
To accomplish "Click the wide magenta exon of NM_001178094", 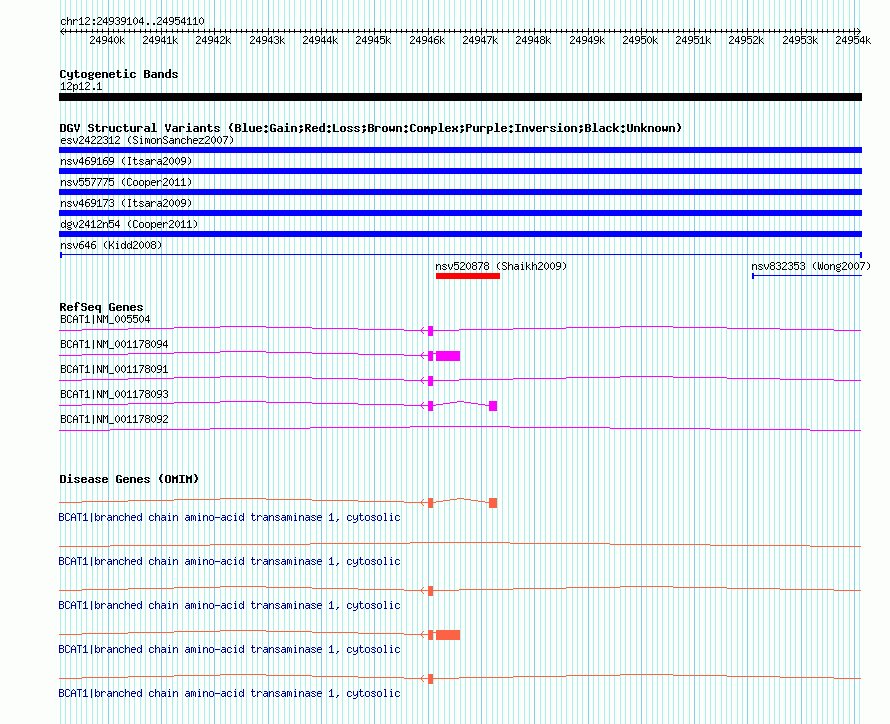I will (448, 356).
